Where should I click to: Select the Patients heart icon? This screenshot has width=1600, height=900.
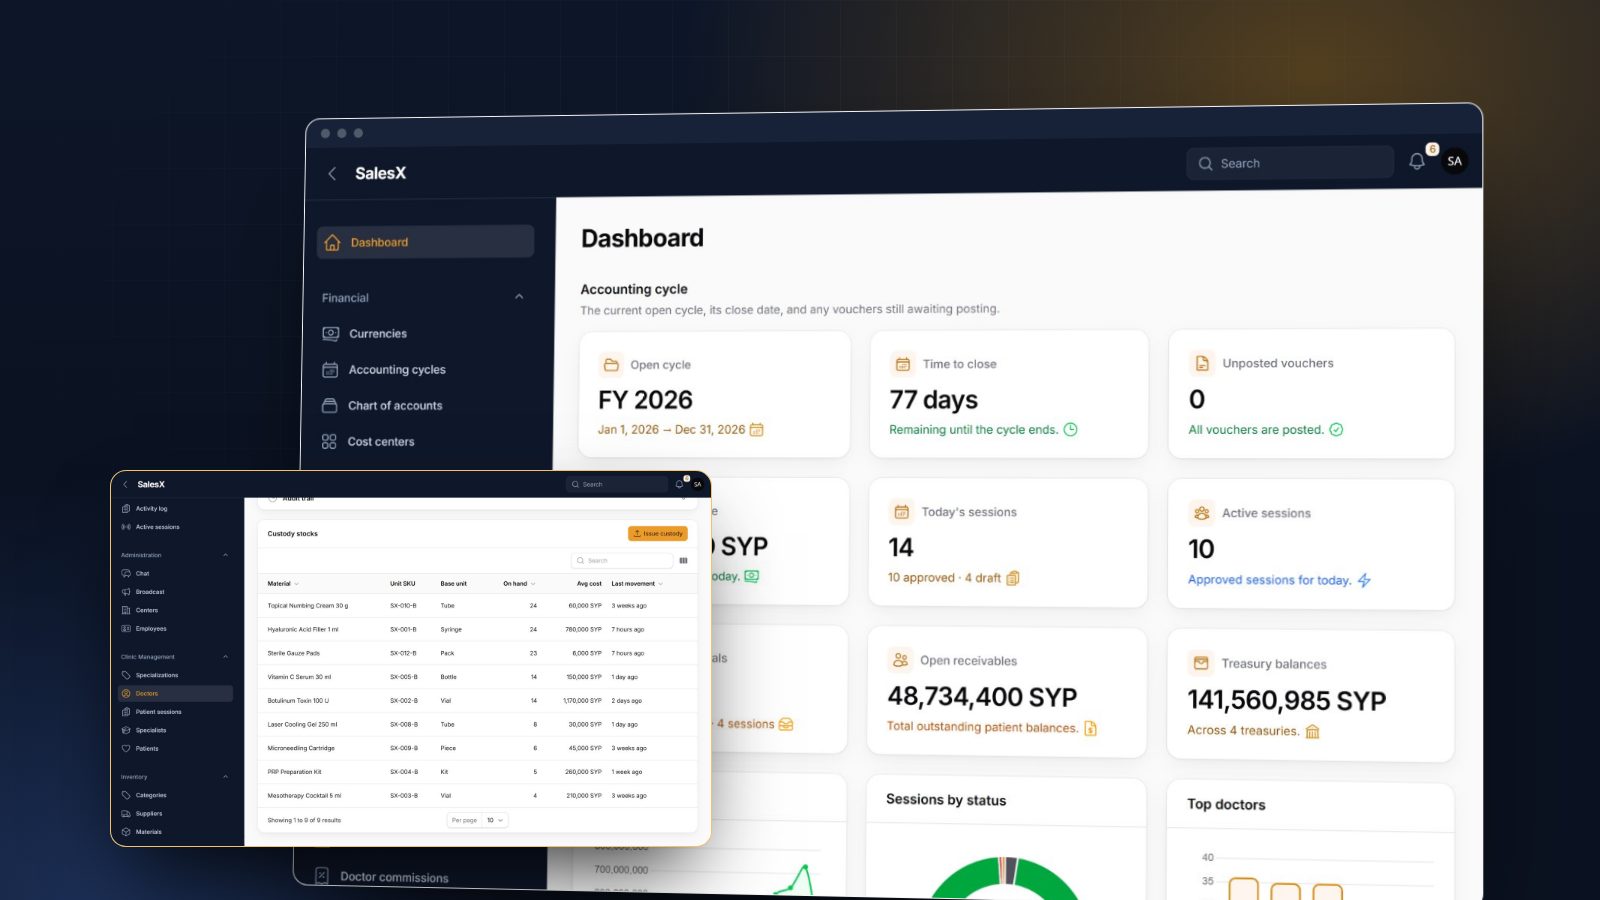pyautogui.click(x=126, y=748)
